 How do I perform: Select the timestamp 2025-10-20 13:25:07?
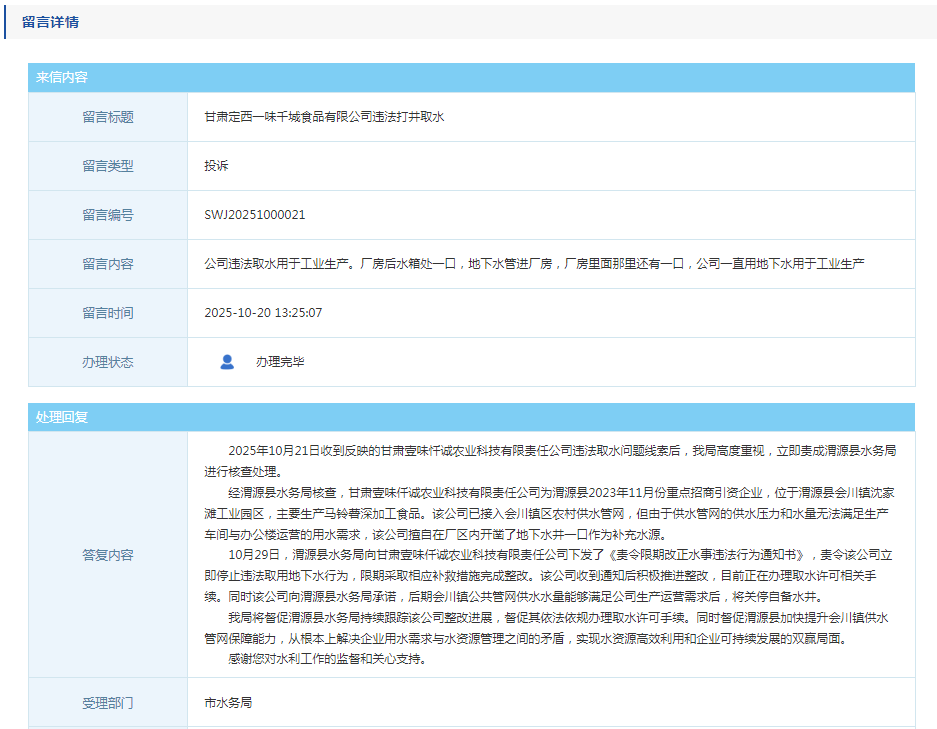263,313
